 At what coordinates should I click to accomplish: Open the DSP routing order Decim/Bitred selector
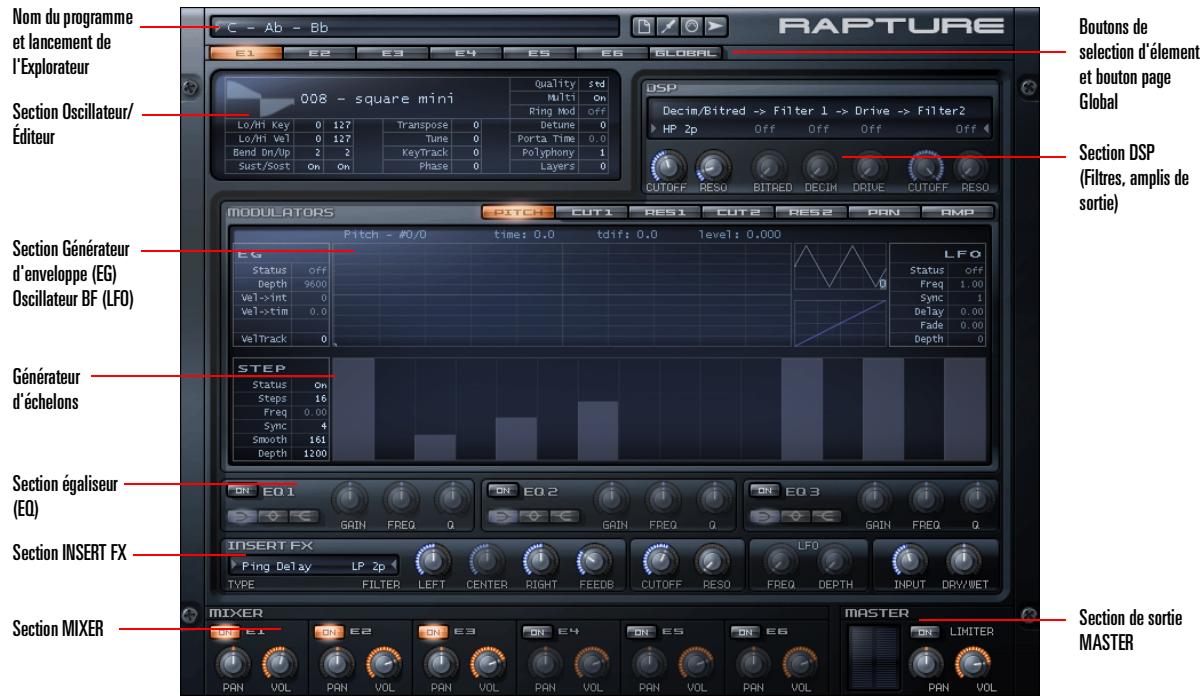[814, 112]
